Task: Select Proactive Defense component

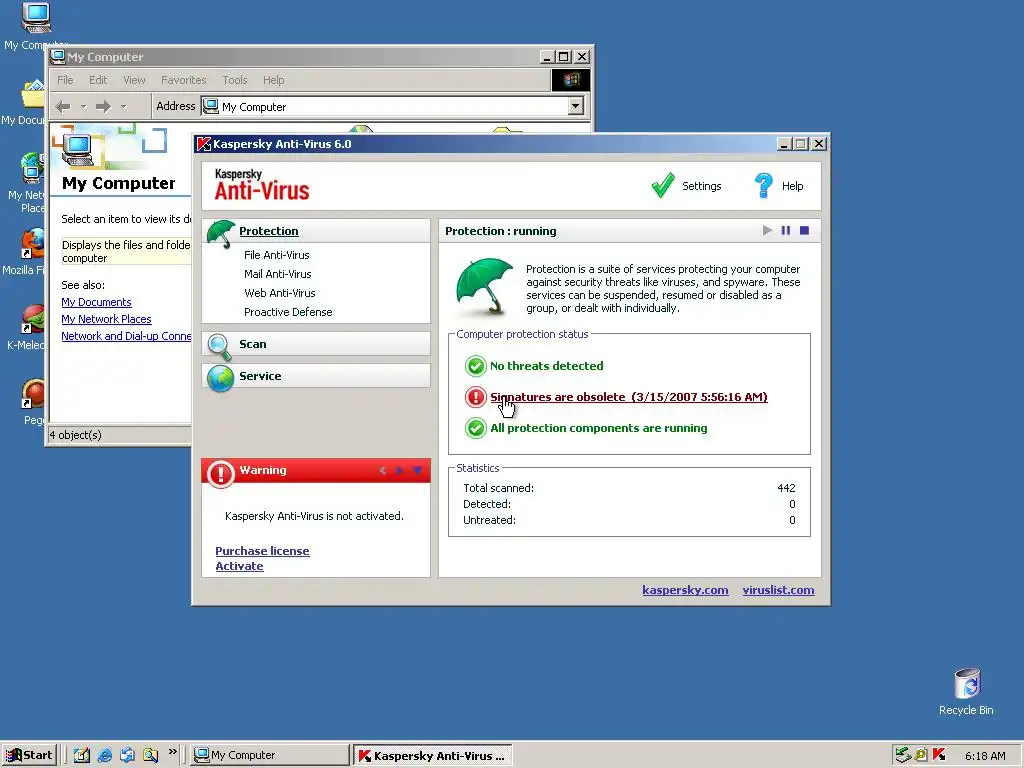Action: click(288, 312)
